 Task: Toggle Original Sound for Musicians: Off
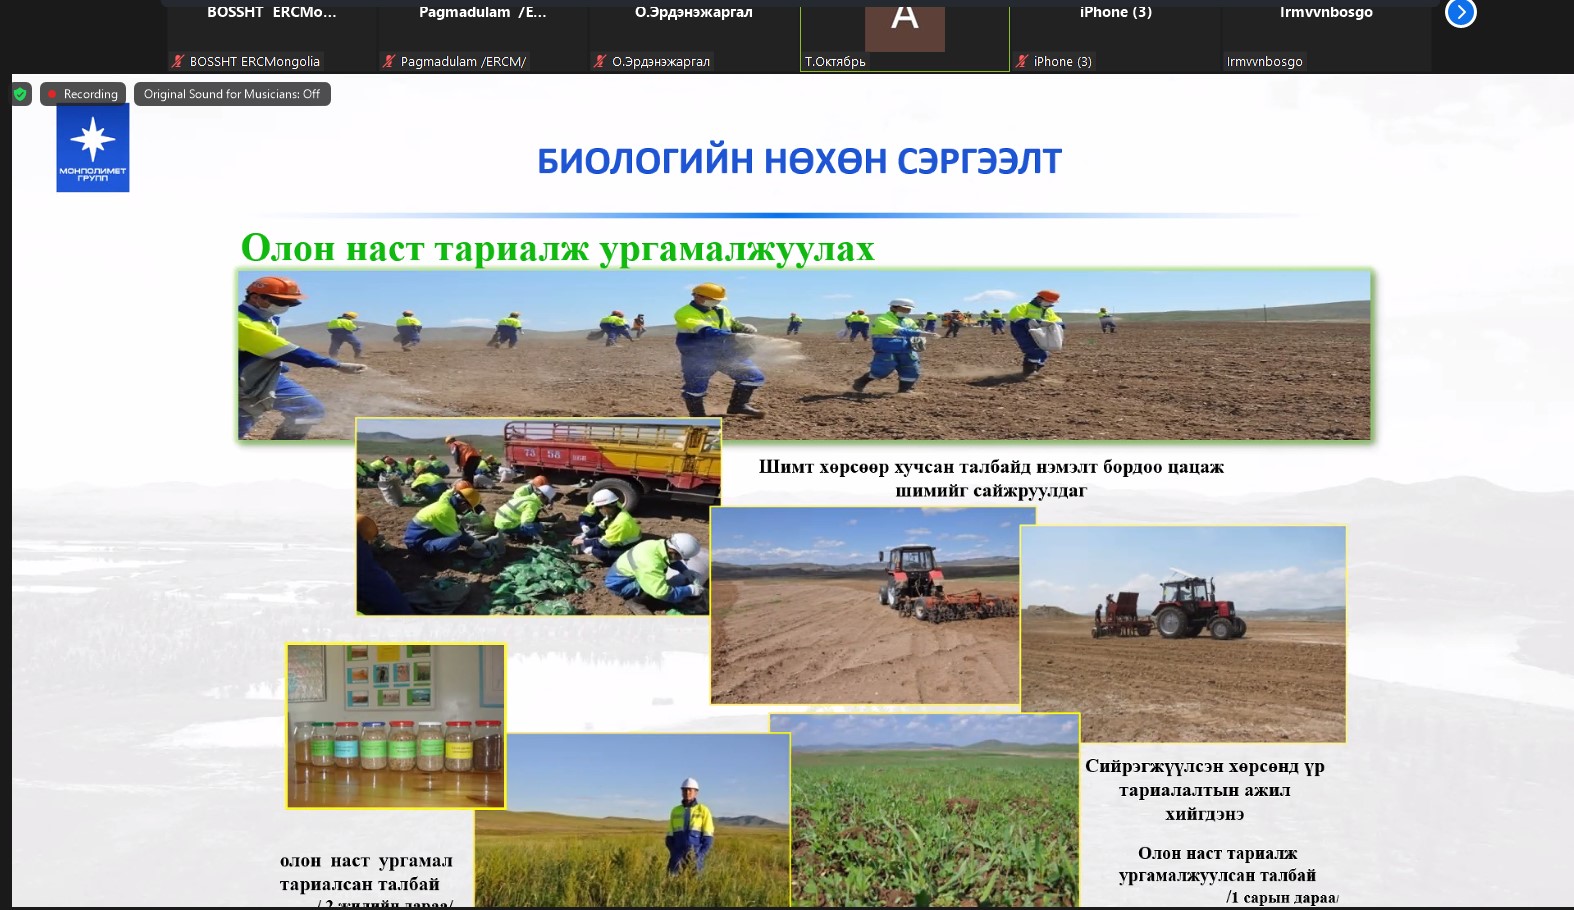click(x=232, y=94)
